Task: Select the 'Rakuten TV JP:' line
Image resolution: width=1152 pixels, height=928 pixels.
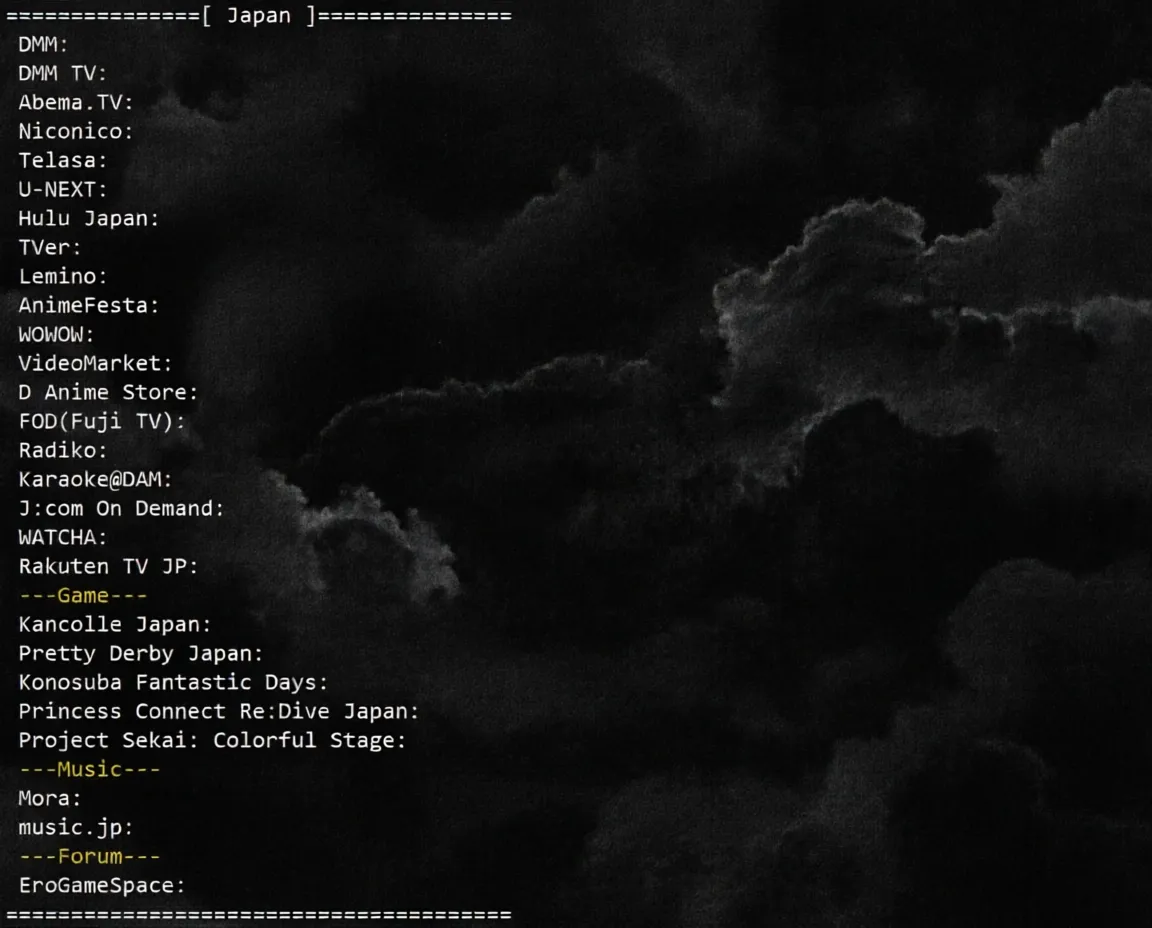Action: (x=108, y=566)
